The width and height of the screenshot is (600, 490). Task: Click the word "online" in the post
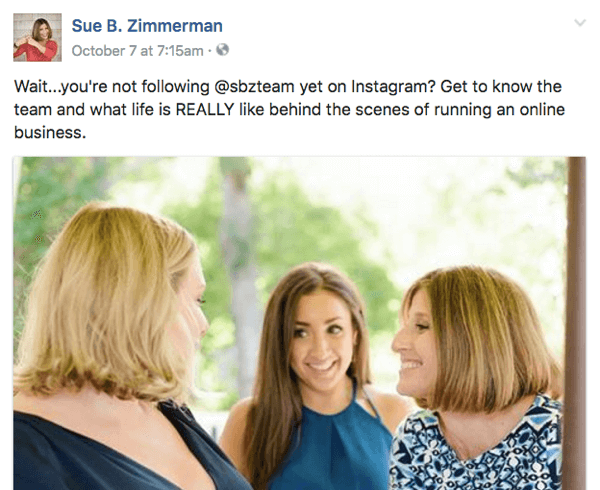coord(554,110)
